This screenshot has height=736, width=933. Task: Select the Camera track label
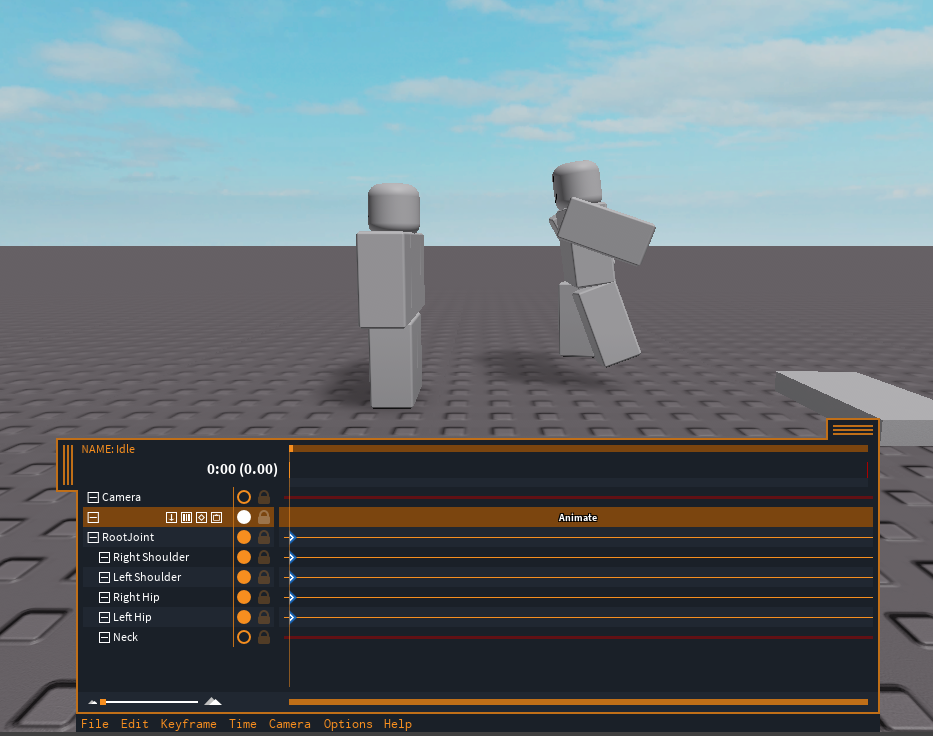[x=121, y=497]
